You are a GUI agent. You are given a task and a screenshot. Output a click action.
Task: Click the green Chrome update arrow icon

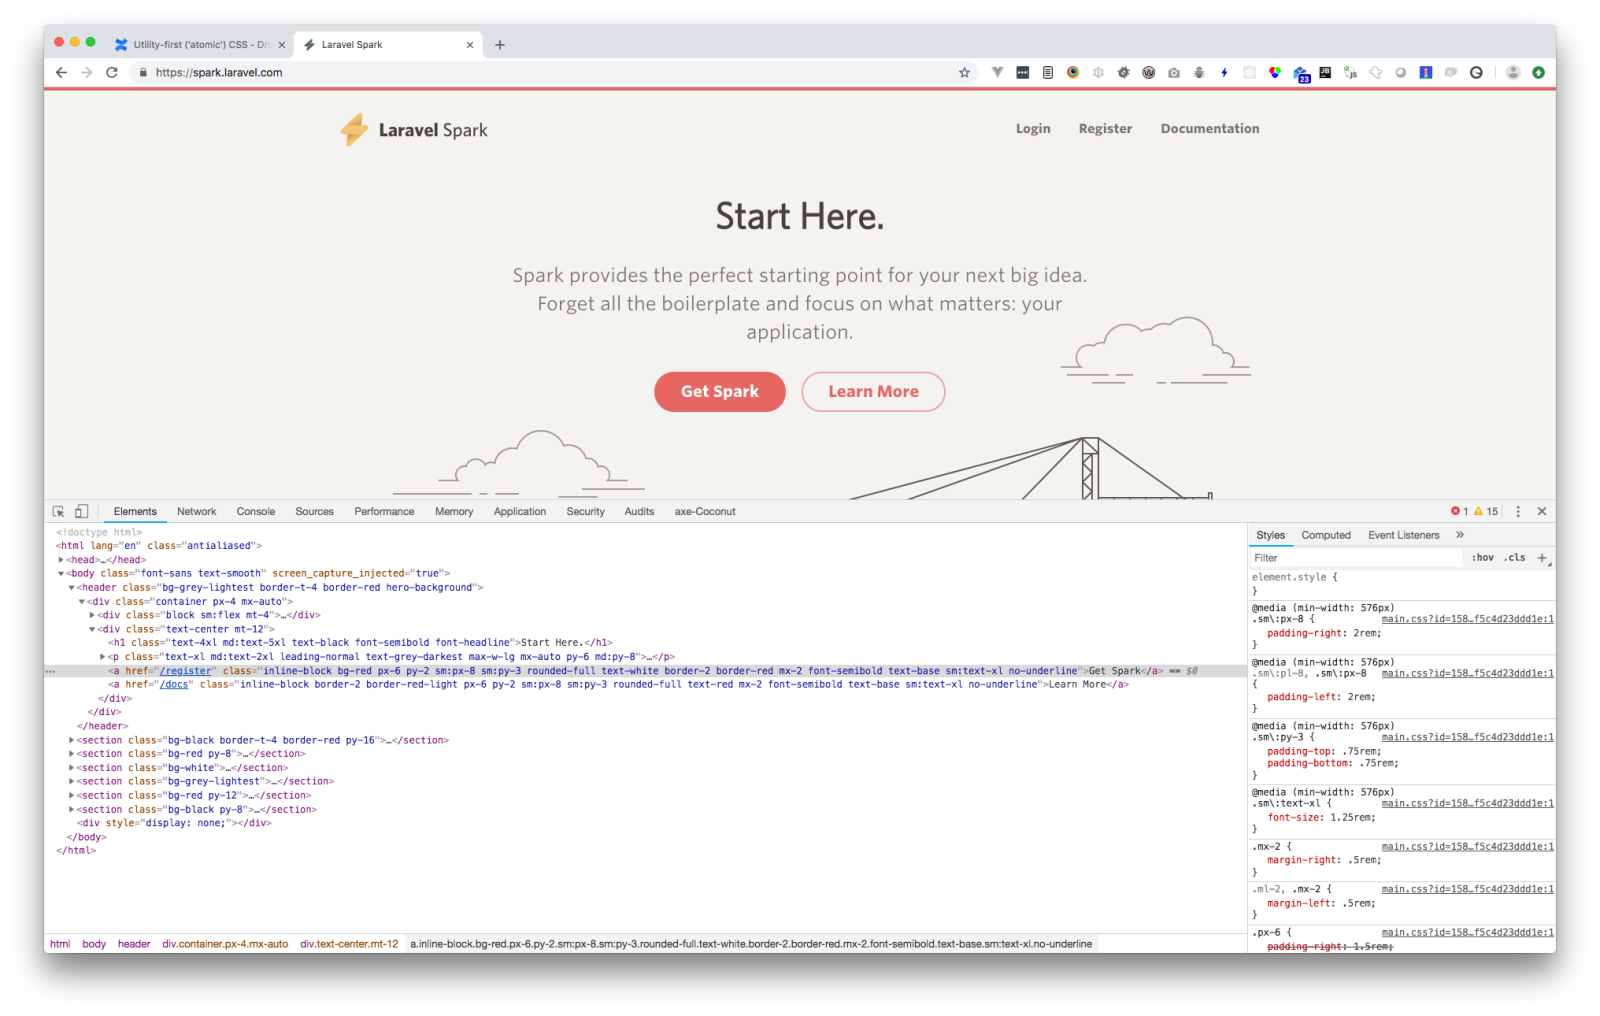tap(1538, 72)
